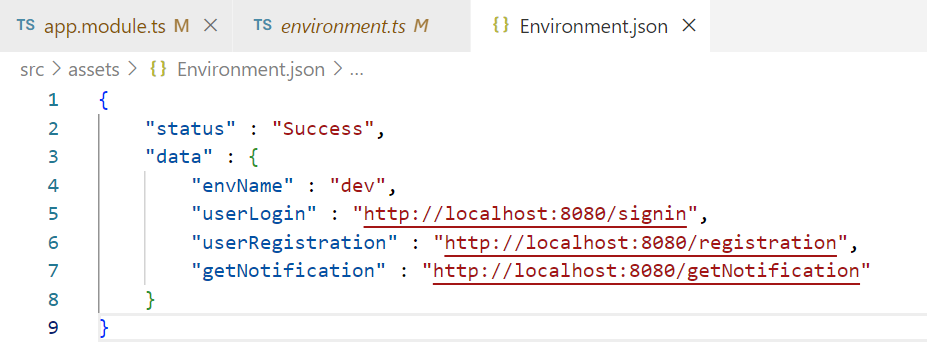Open the environment.ts tab
The width and height of the screenshot is (927, 364).
point(352,26)
